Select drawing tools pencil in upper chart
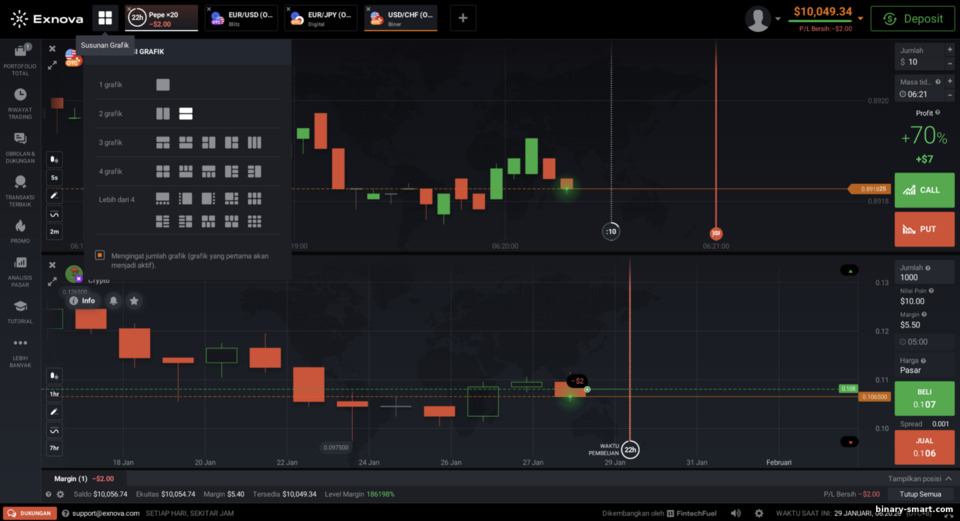Viewport: 960px width, 521px height. pos(54,196)
